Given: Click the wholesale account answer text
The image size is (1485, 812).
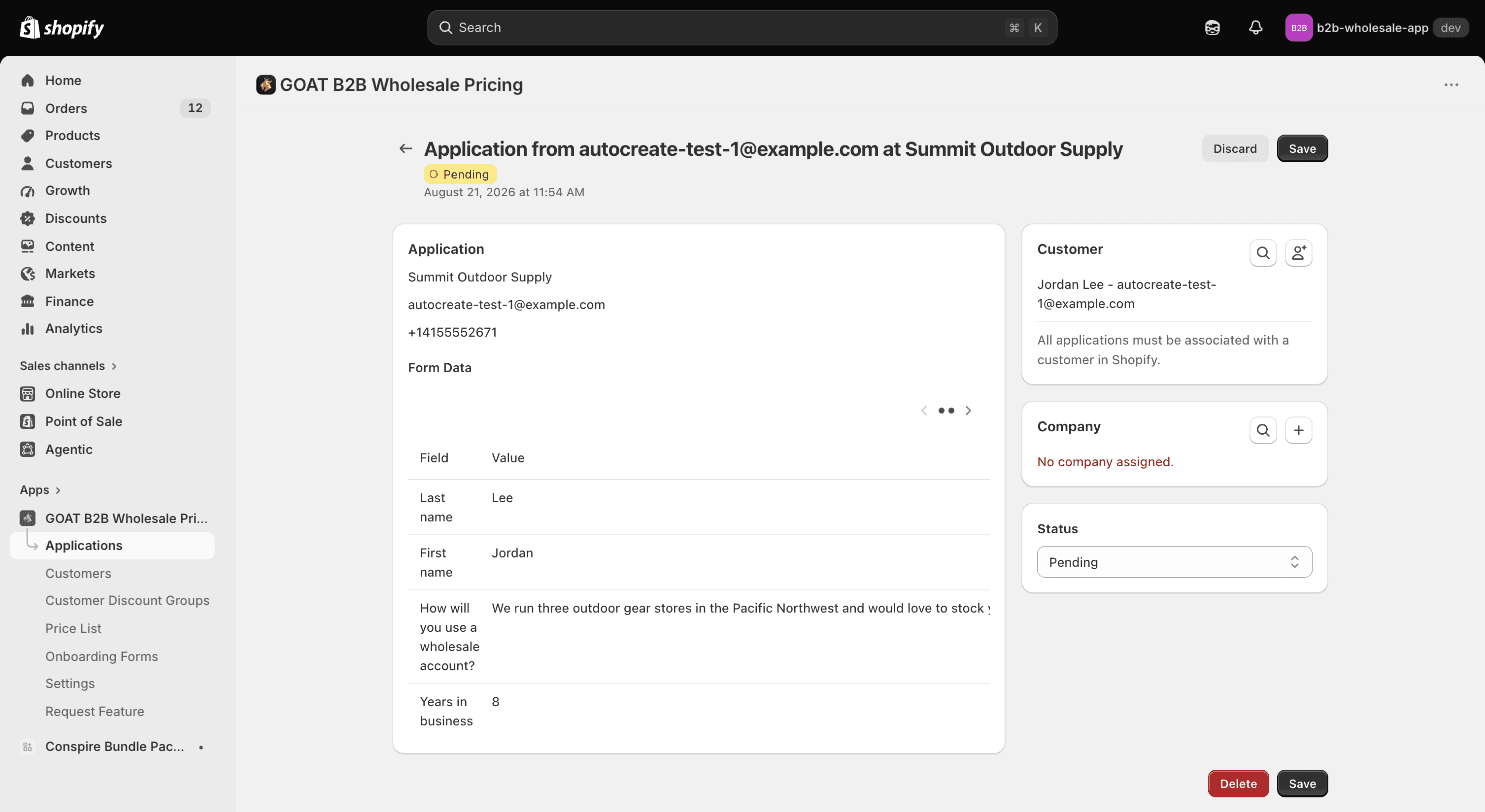Looking at the screenshot, I should (x=740, y=608).
